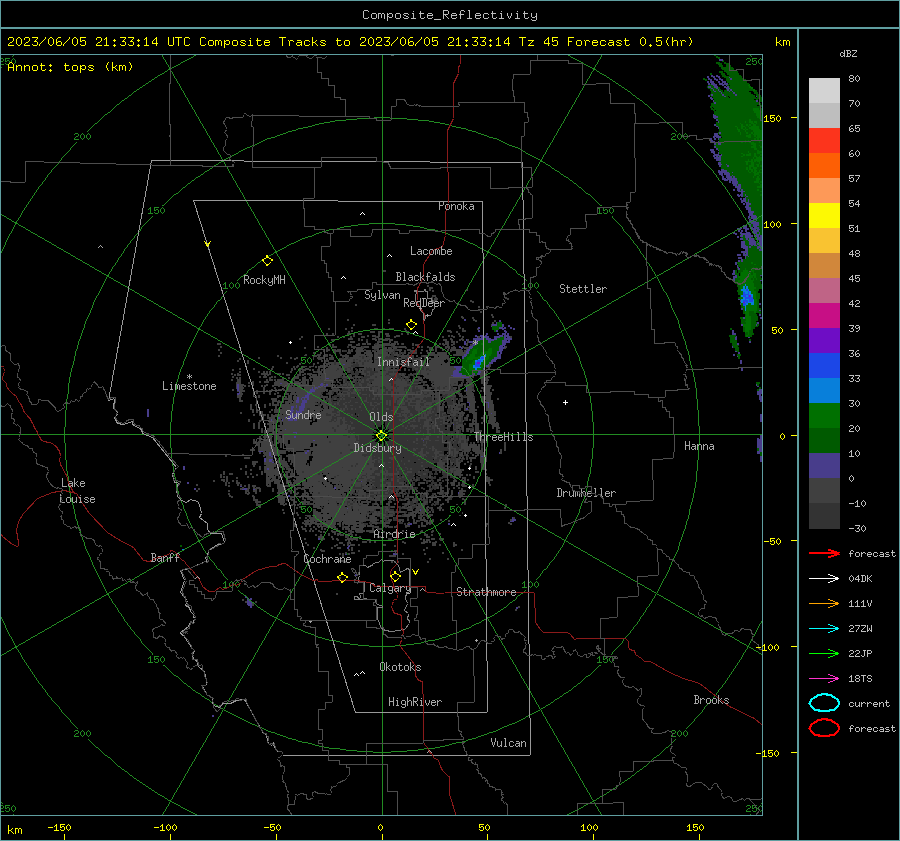Screen dimensions: 900x841
Task: Click the Ponoka city label
Action: coord(456,206)
